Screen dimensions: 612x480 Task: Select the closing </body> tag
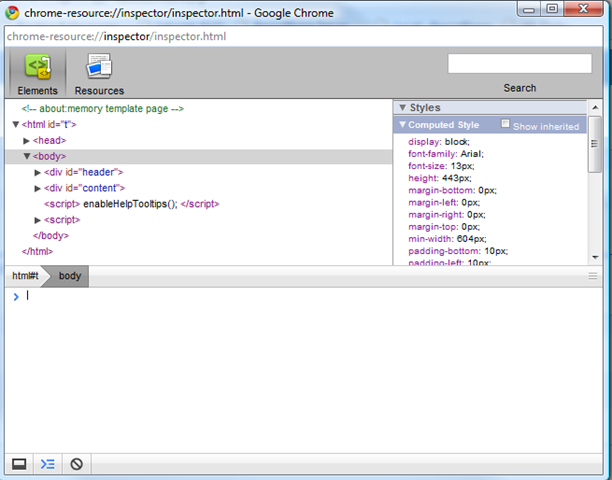pyautogui.click(x=51, y=236)
